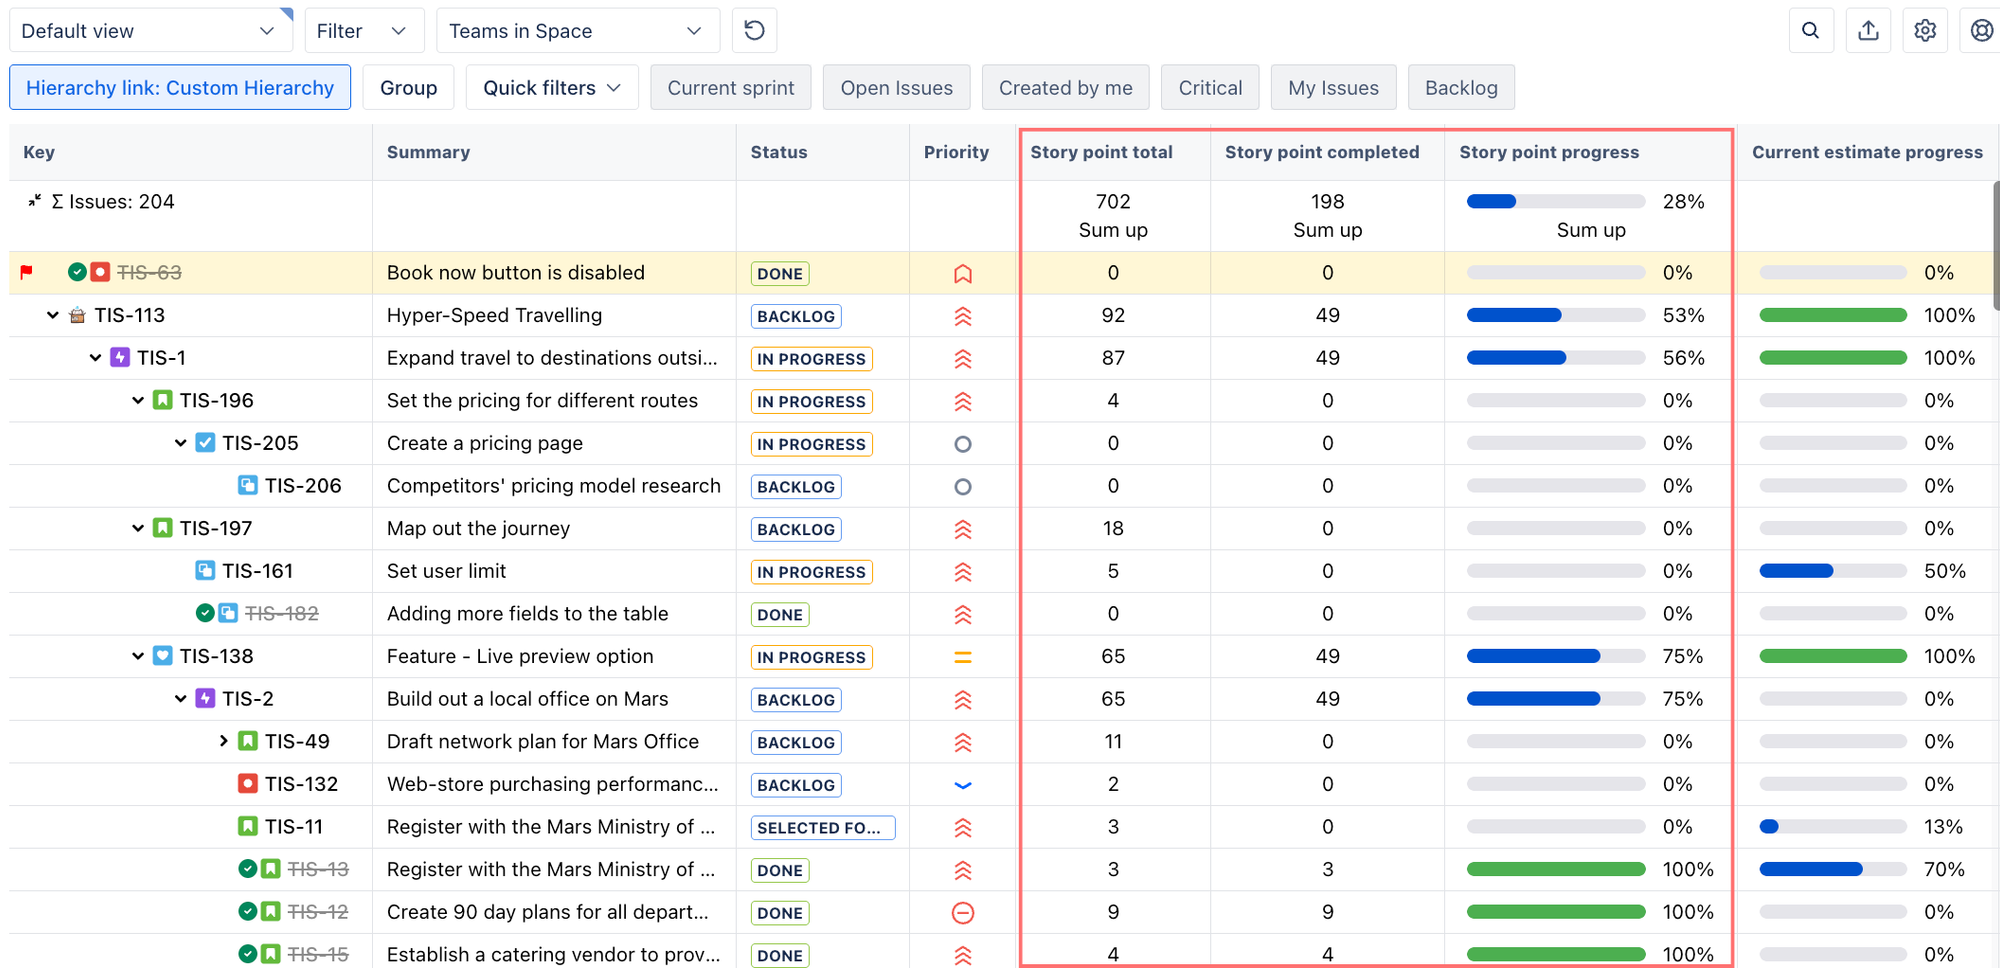Screen dimensions: 2000x968
Task: Collapse the TIS-2 row
Action: [181, 698]
